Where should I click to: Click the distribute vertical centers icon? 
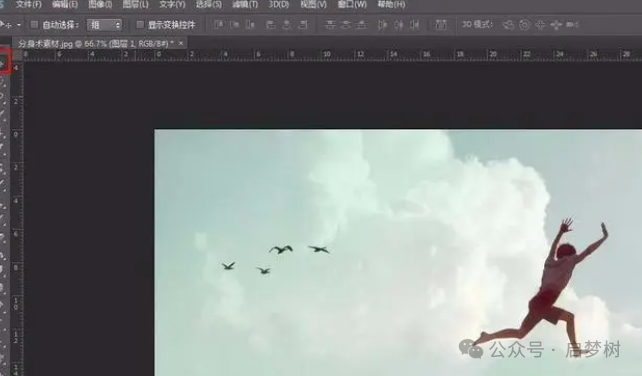point(346,25)
